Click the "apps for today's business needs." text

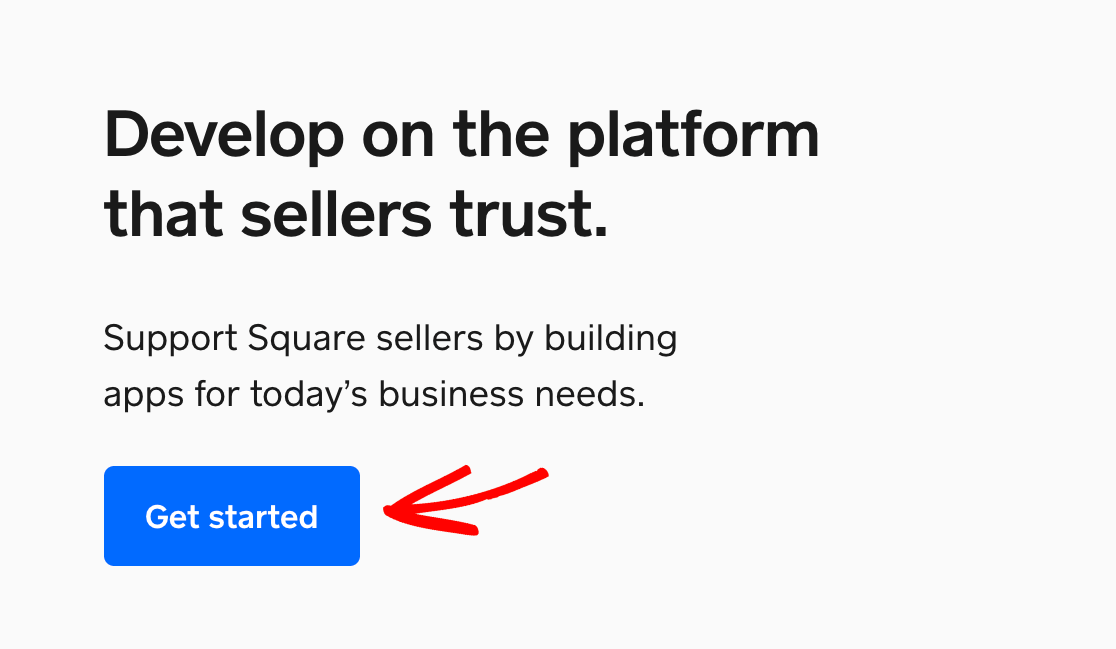[374, 394]
